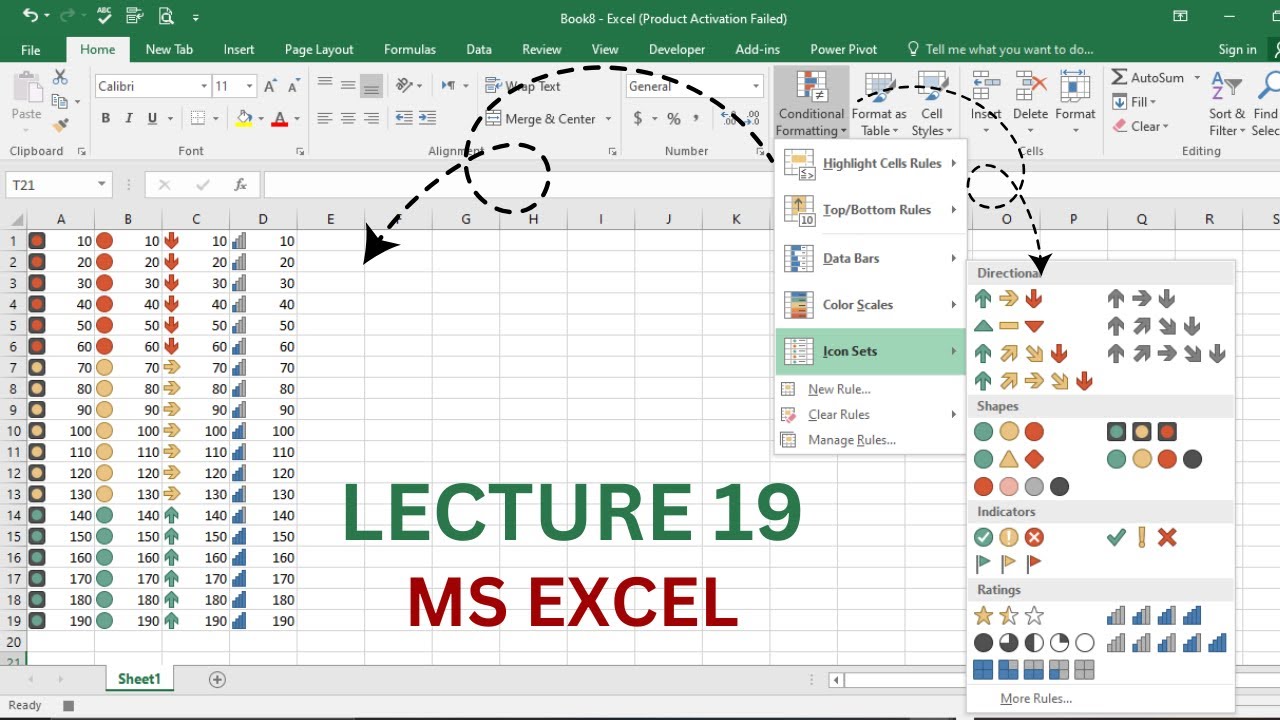Select 3 Flags indicator icon set
The width and height of the screenshot is (1280, 720).
1009,564
